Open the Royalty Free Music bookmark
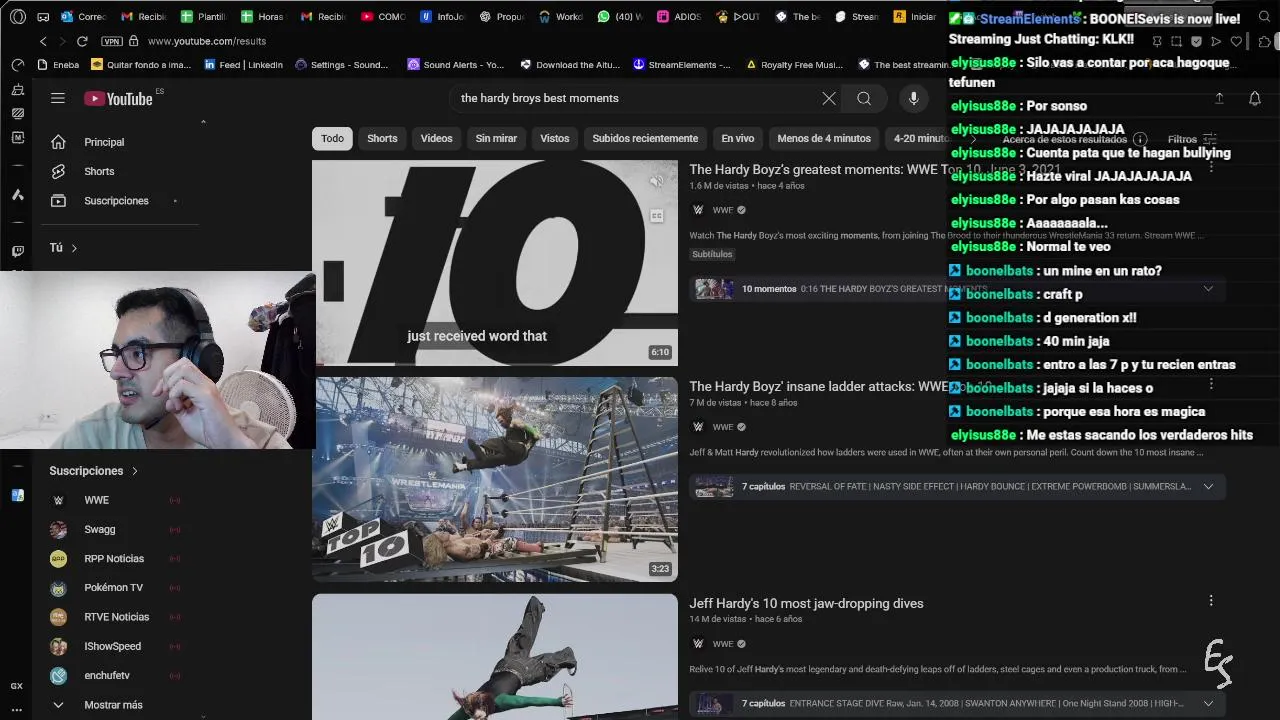This screenshot has height=720, width=1280. (794, 65)
